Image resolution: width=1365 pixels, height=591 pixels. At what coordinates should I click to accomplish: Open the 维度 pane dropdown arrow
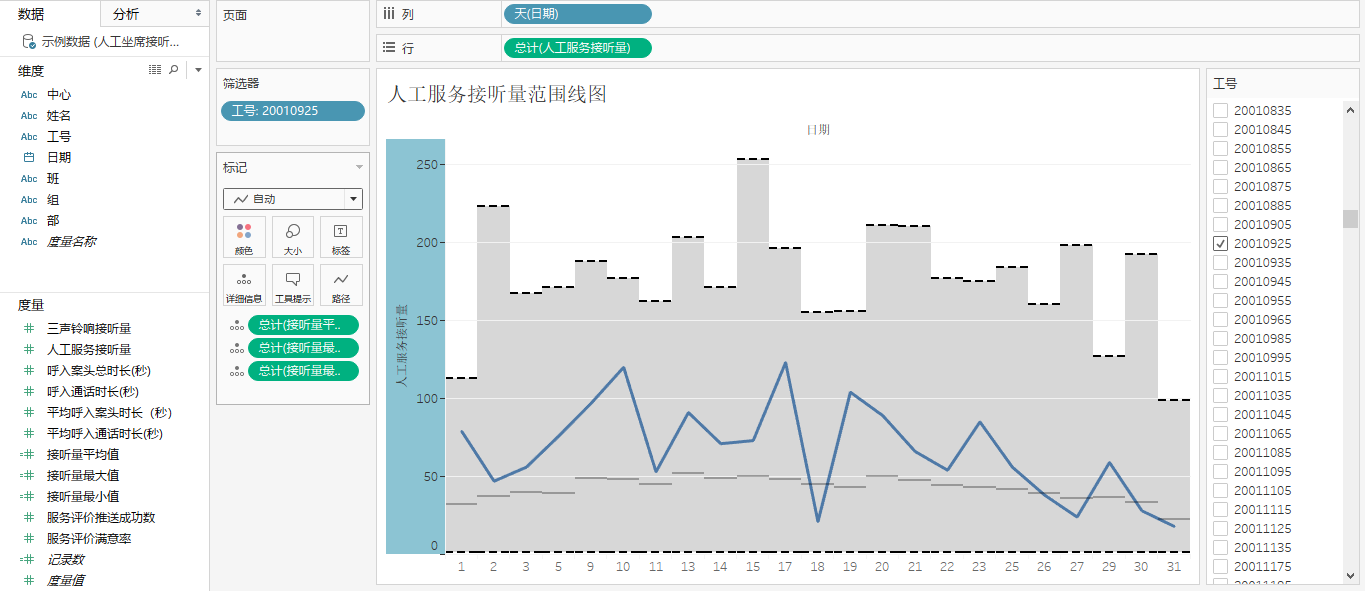pos(198,70)
